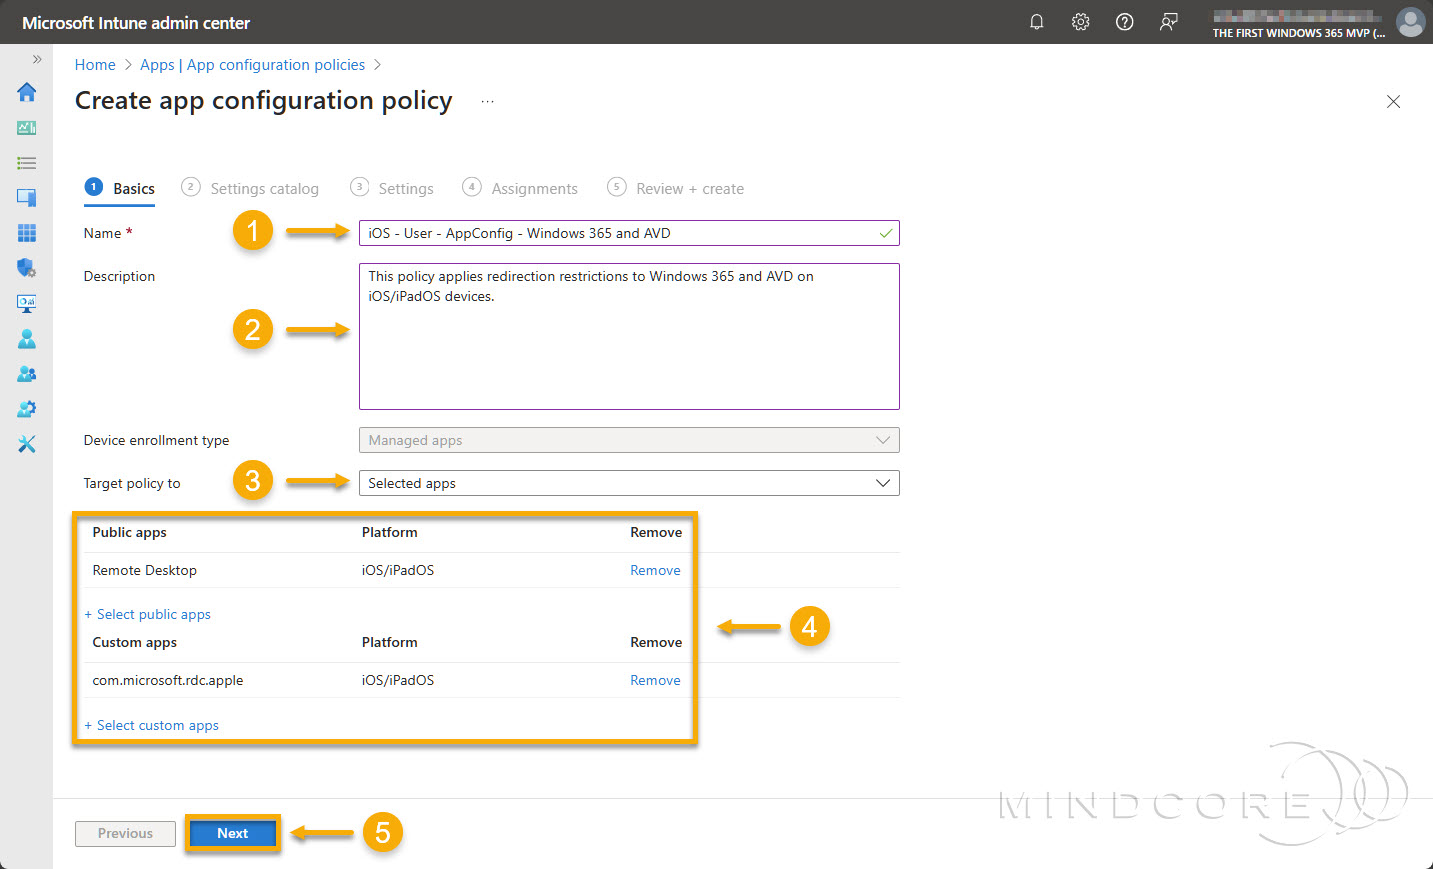Open Endpoint security shield icon
The width and height of the screenshot is (1433, 869).
tap(27, 268)
